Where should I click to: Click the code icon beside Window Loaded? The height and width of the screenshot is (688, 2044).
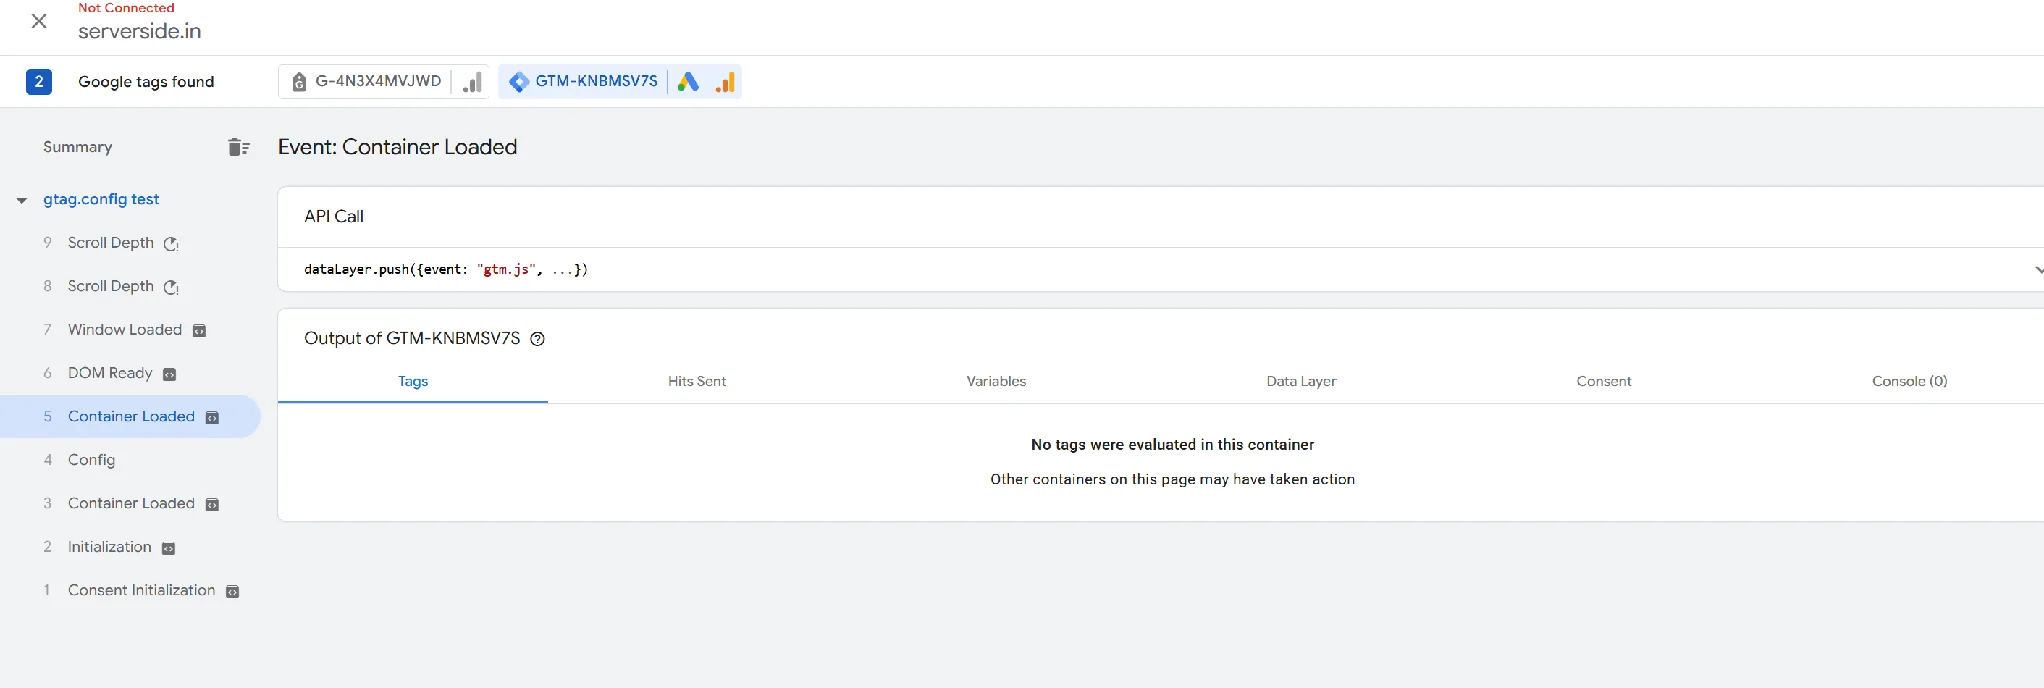coord(199,331)
